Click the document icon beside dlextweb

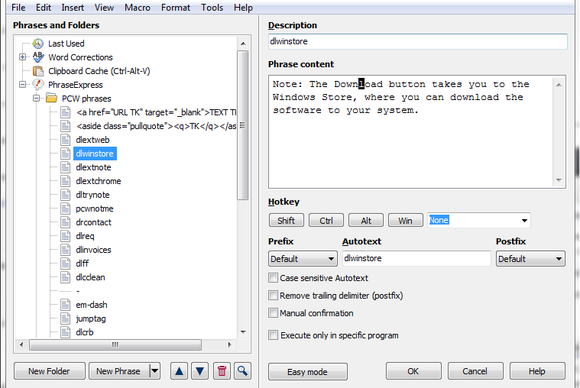65,140
